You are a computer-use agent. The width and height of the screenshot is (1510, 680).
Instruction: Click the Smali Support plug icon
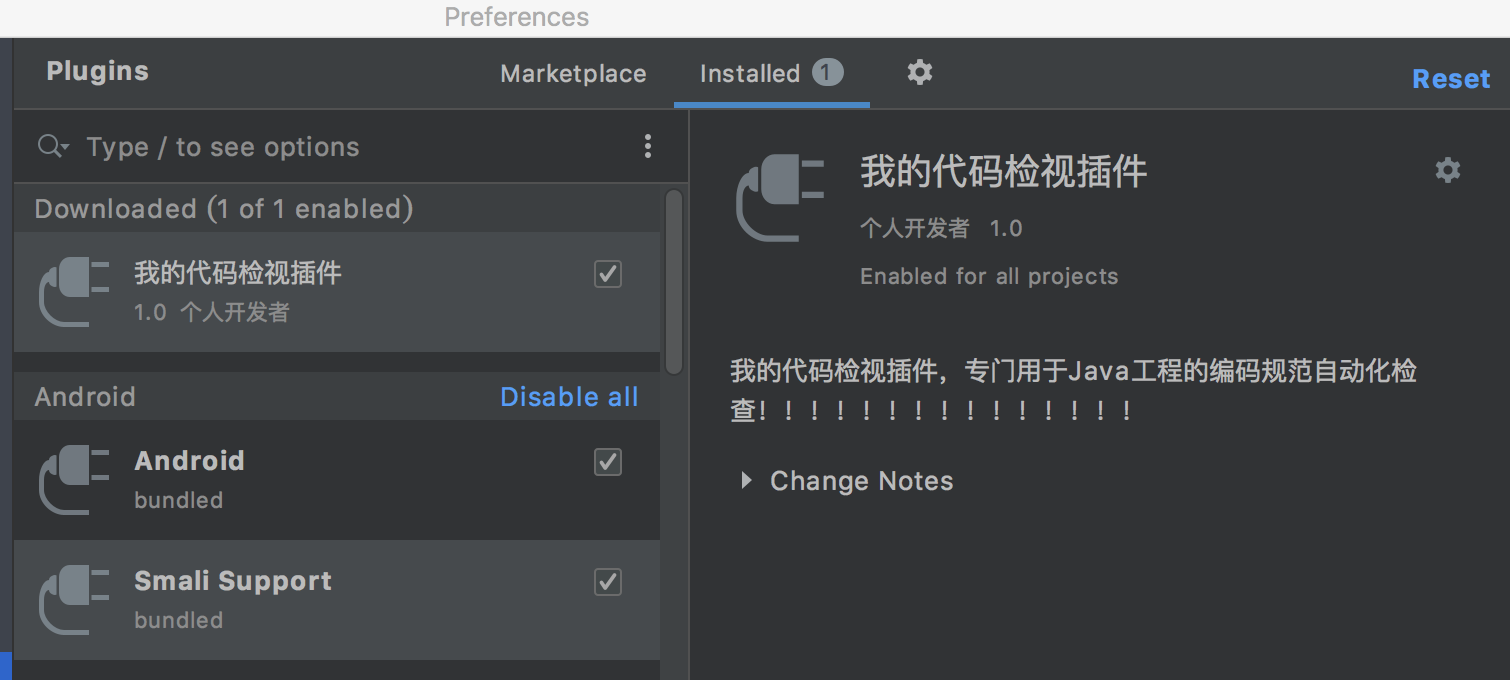tap(73, 600)
